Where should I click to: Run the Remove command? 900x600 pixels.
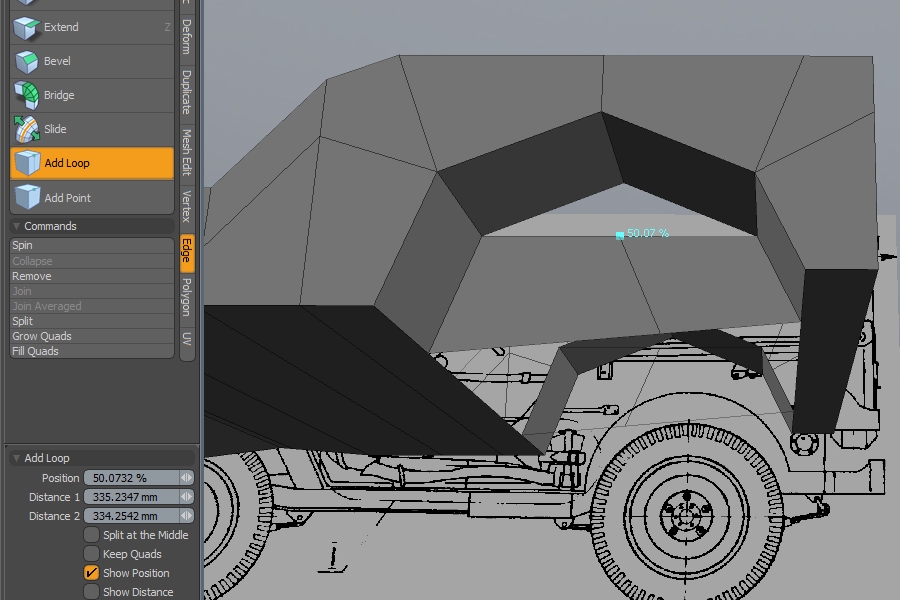(x=92, y=276)
